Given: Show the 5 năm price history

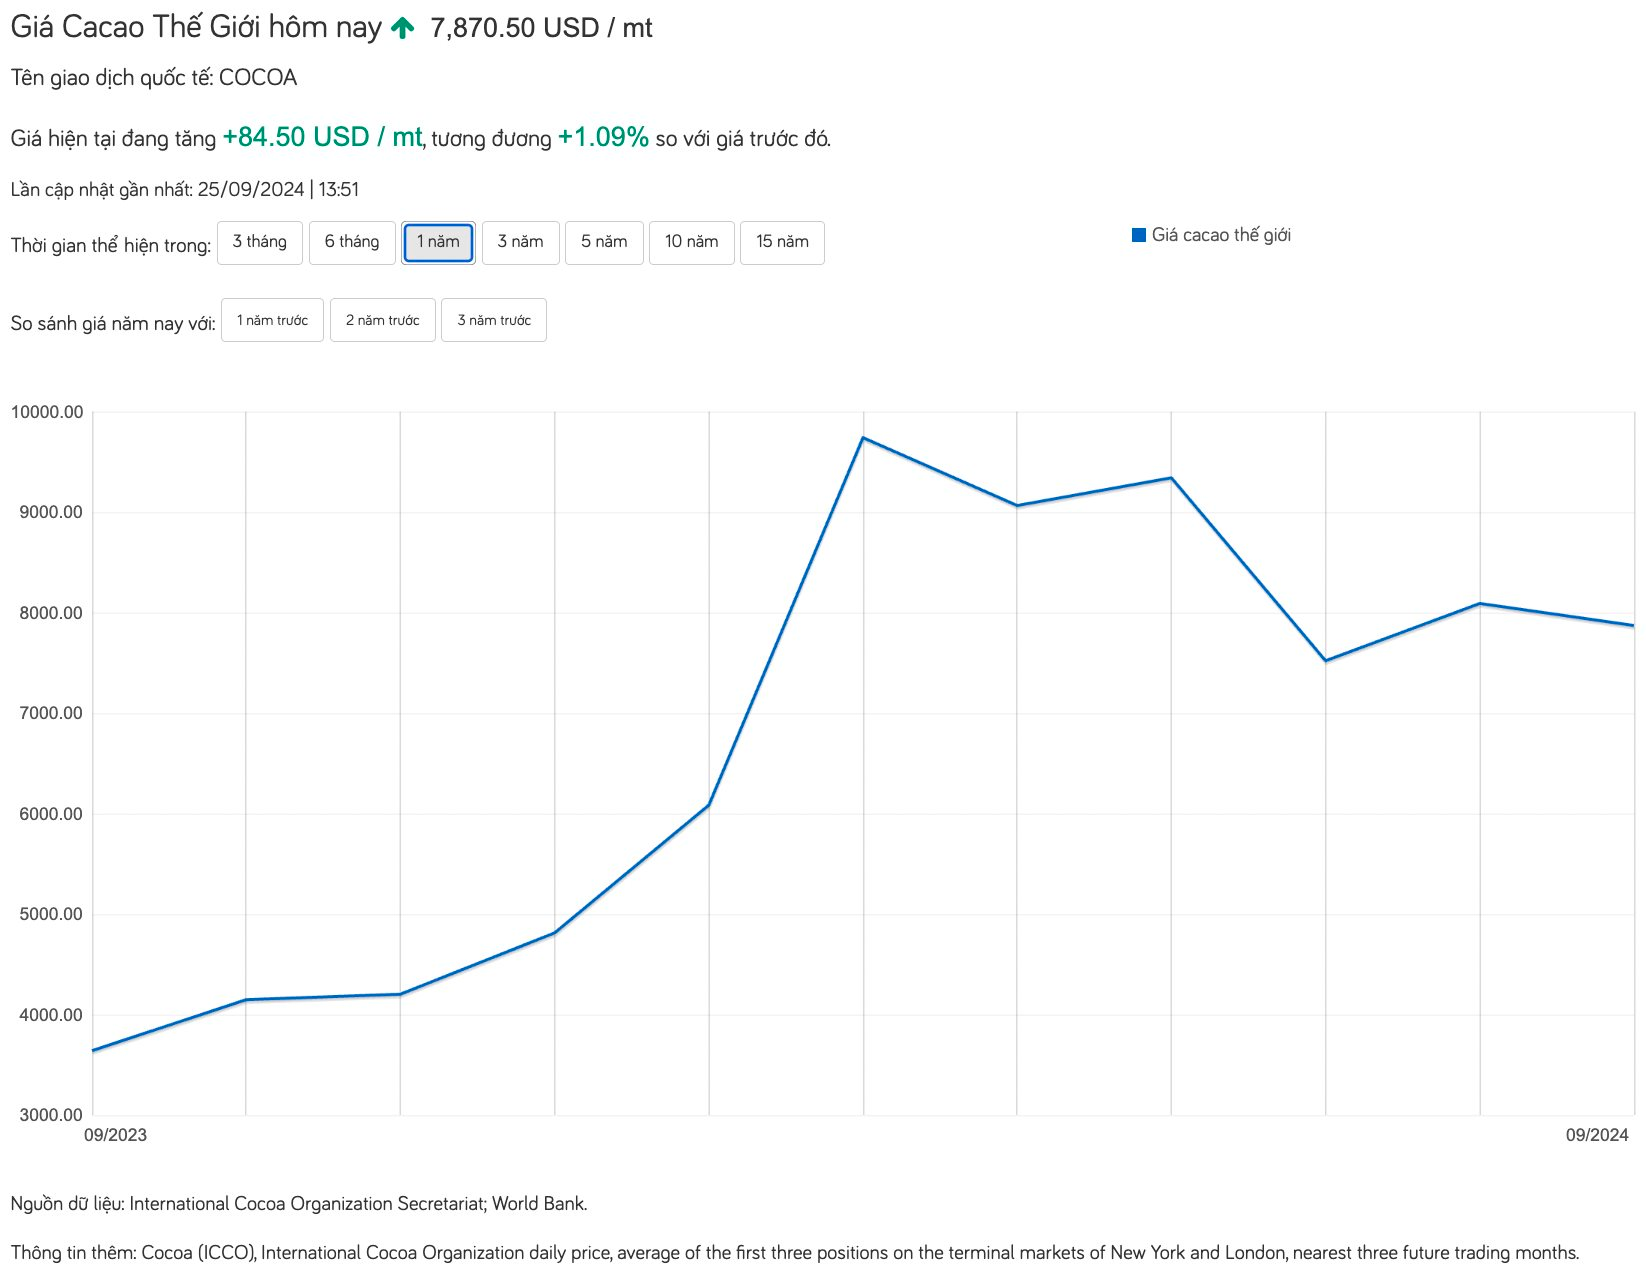Looking at the screenshot, I should pyautogui.click(x=604, y=242).
